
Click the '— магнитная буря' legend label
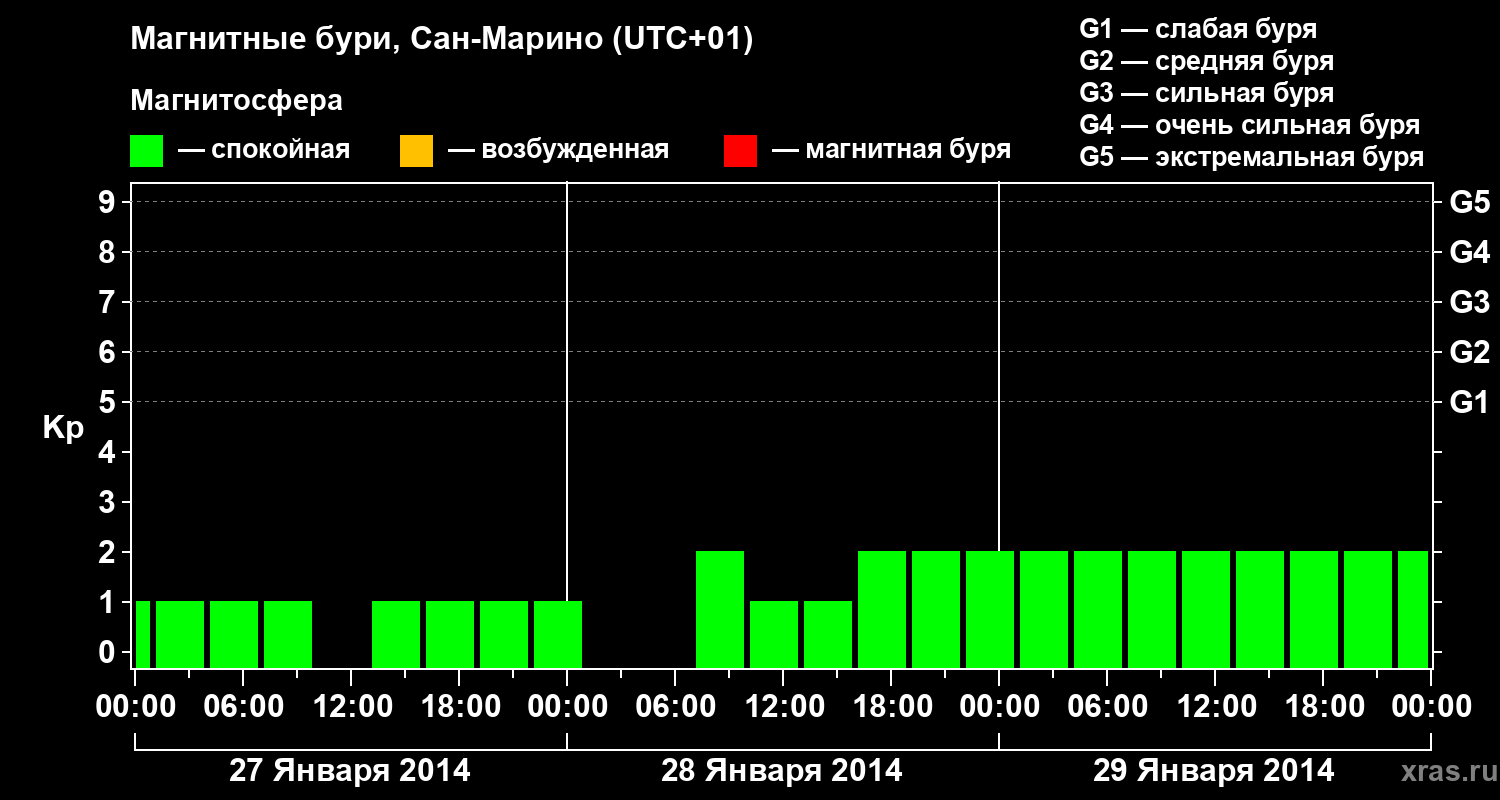pos(892,150)
